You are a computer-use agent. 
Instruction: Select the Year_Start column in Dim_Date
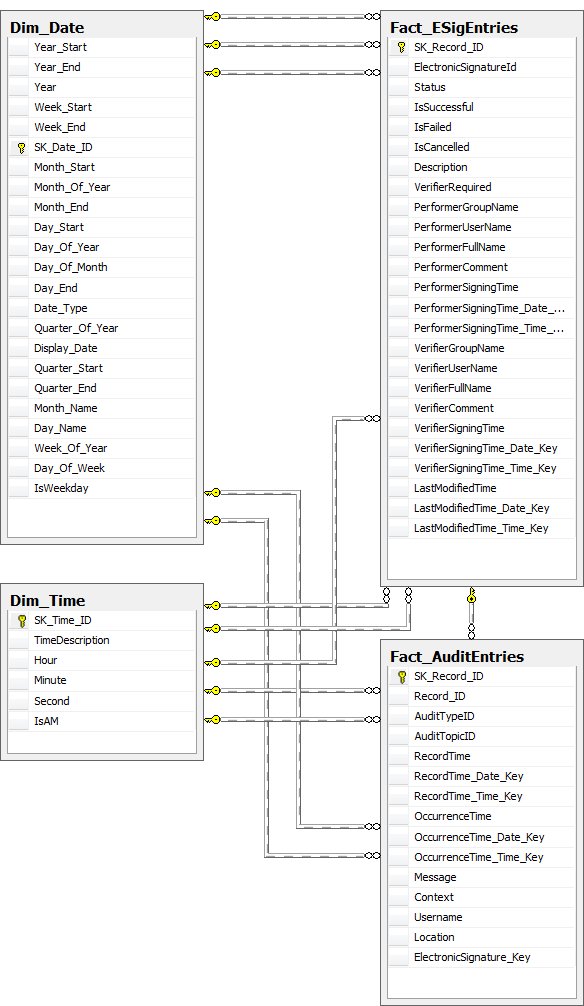point(101,47)
